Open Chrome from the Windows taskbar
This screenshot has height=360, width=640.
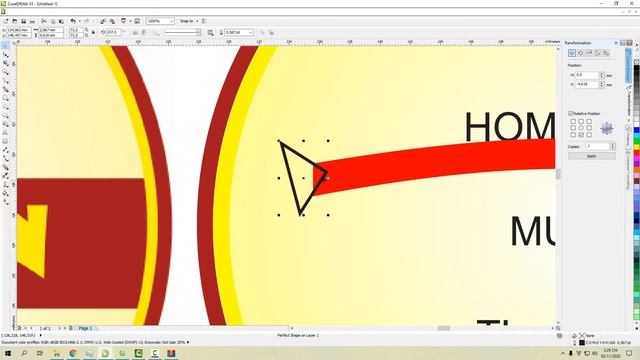coord(73,353)
